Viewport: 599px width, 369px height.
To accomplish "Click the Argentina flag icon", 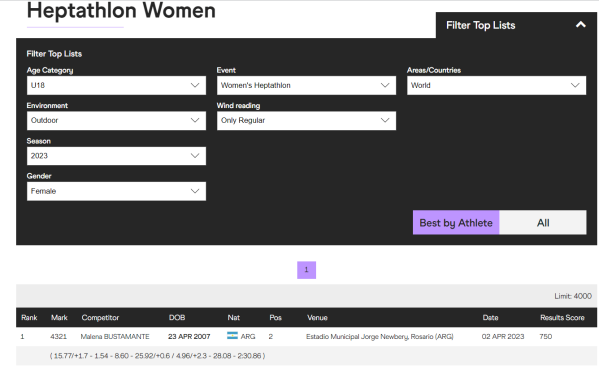I will (x=232, y=336).
